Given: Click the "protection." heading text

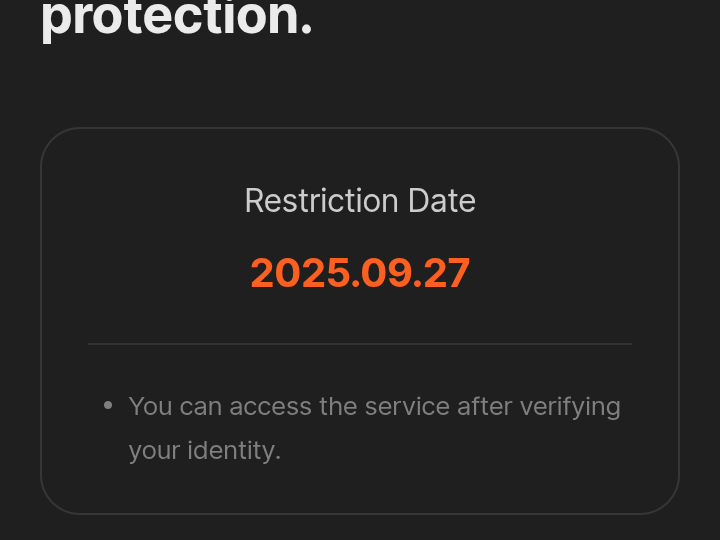Looking at the screenshot, I should (176, 18).
